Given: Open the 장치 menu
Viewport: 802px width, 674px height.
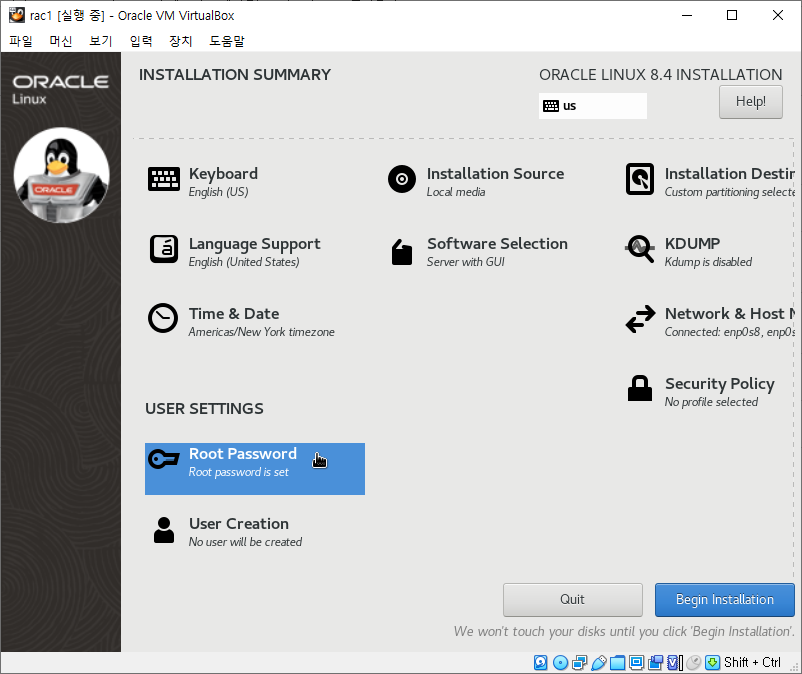Looking at the screenshot, I should (181, 41).
